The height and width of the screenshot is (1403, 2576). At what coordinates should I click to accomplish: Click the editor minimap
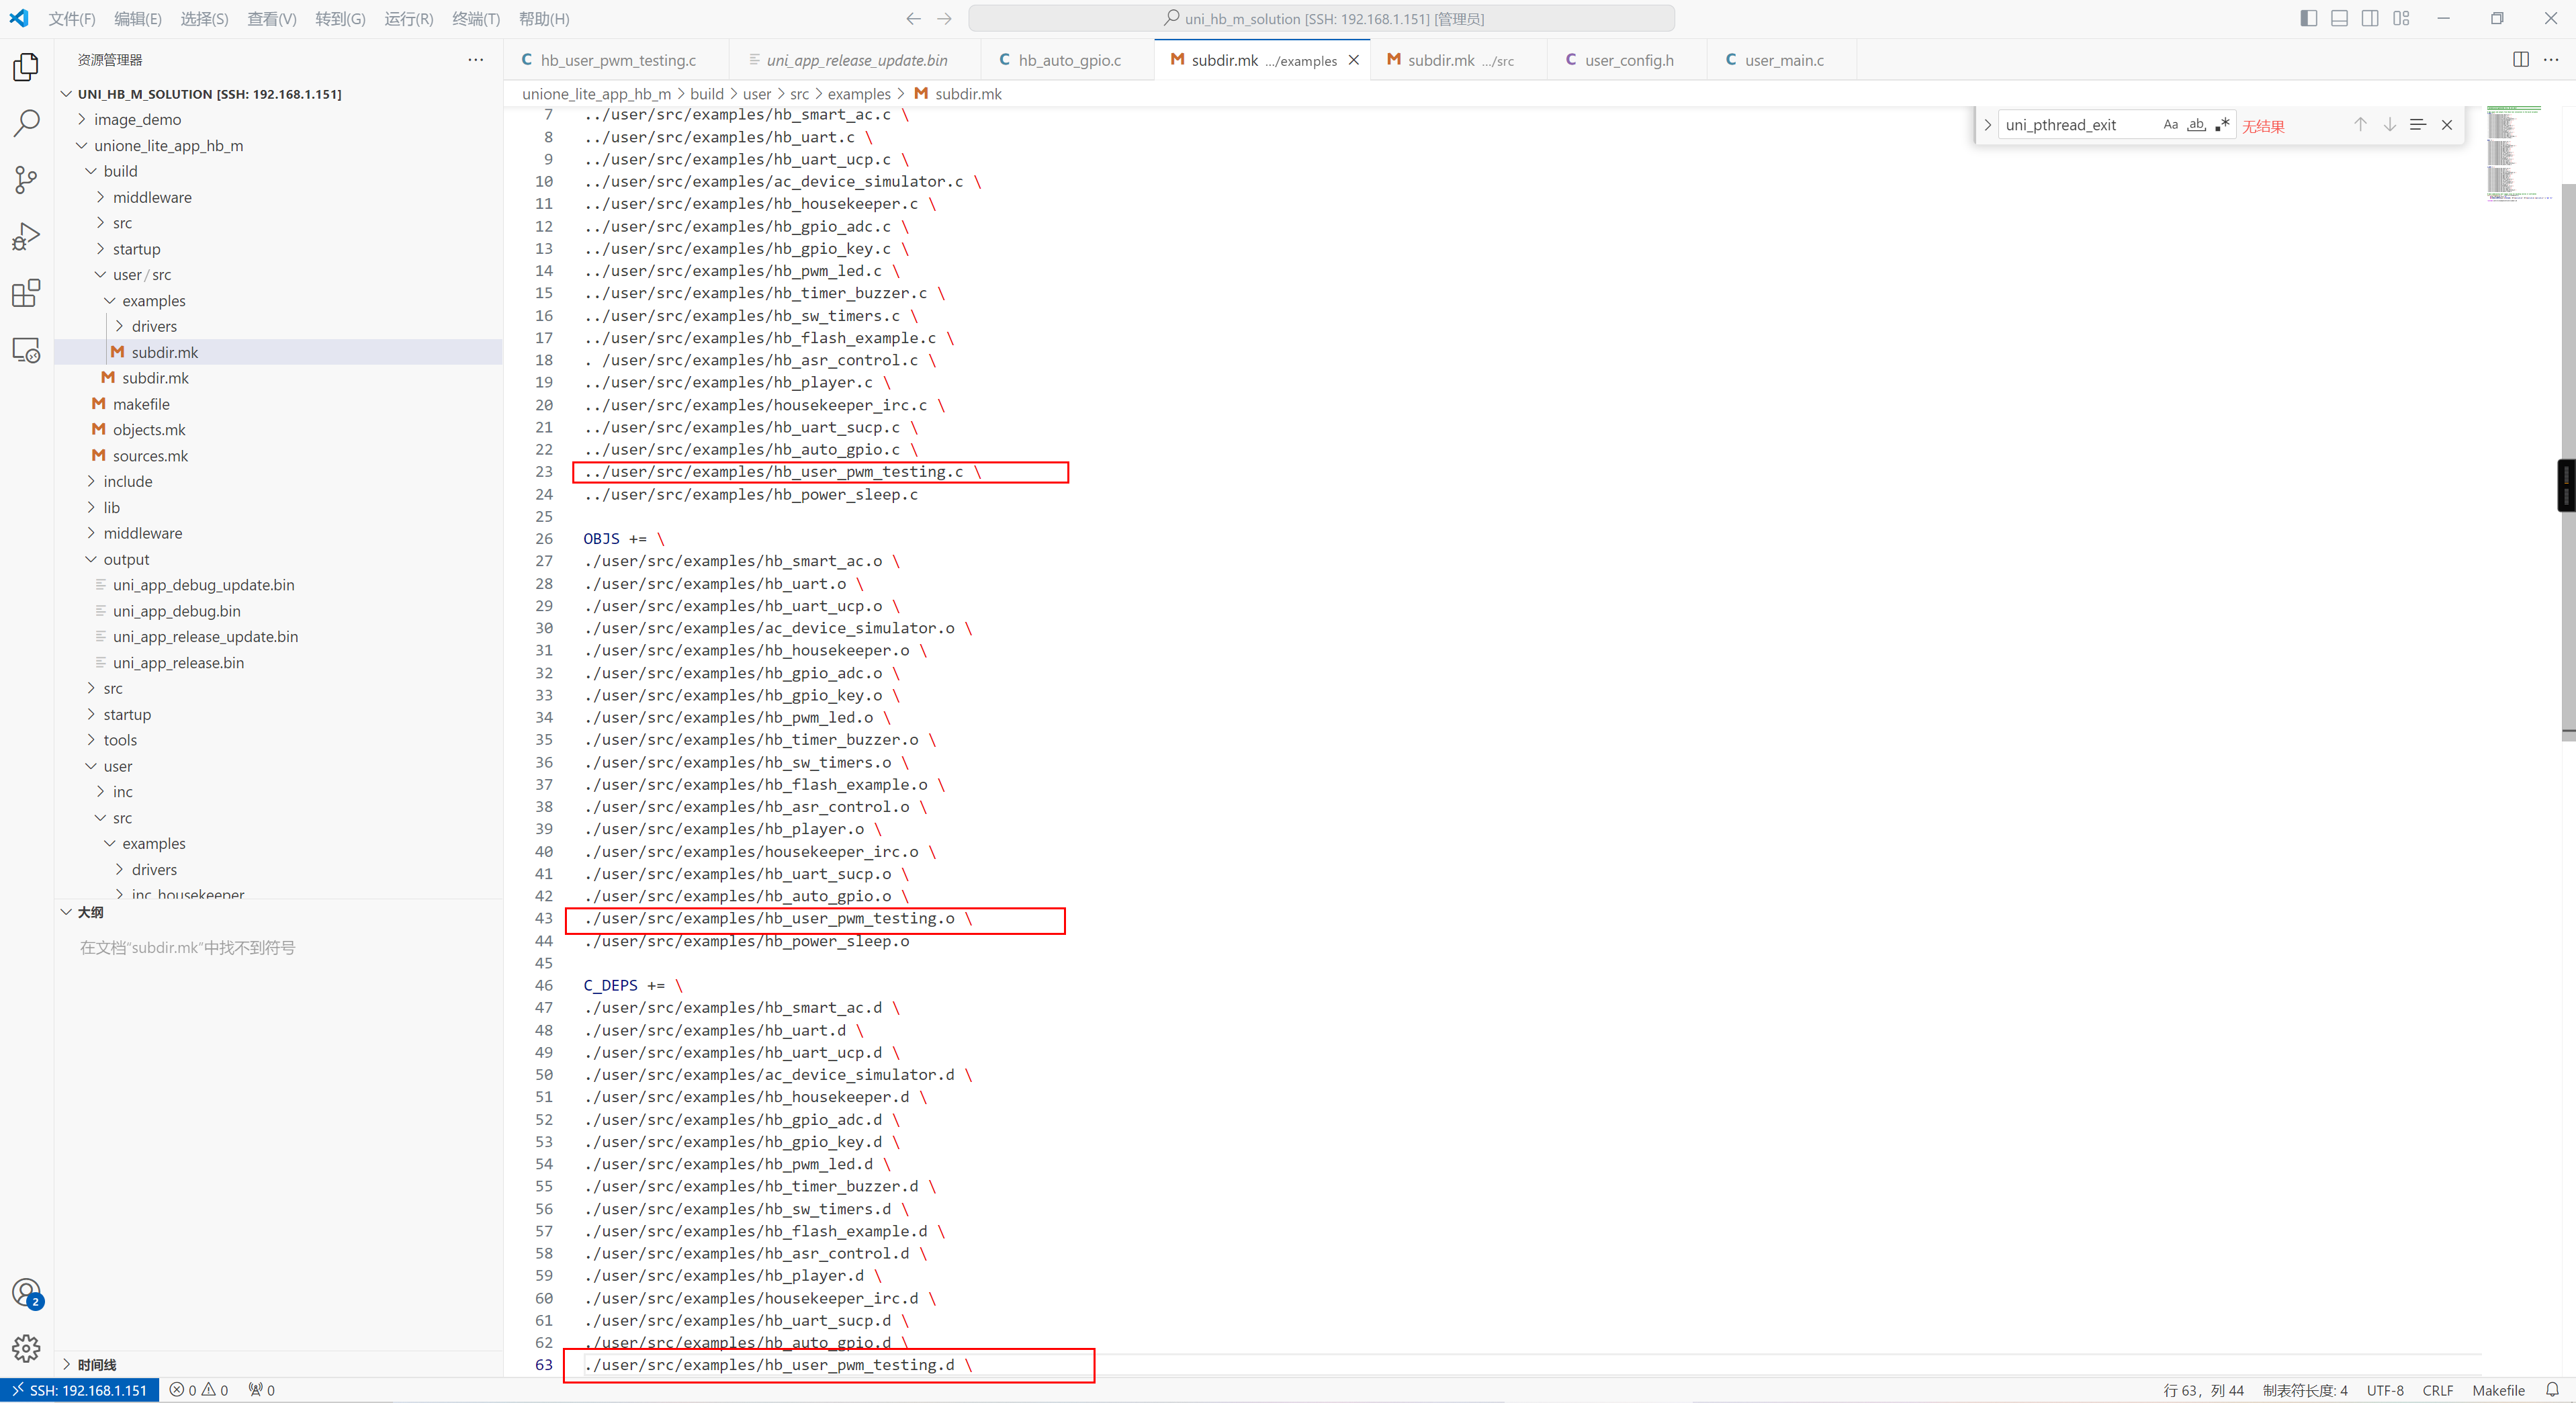[x=2519, y=153]
